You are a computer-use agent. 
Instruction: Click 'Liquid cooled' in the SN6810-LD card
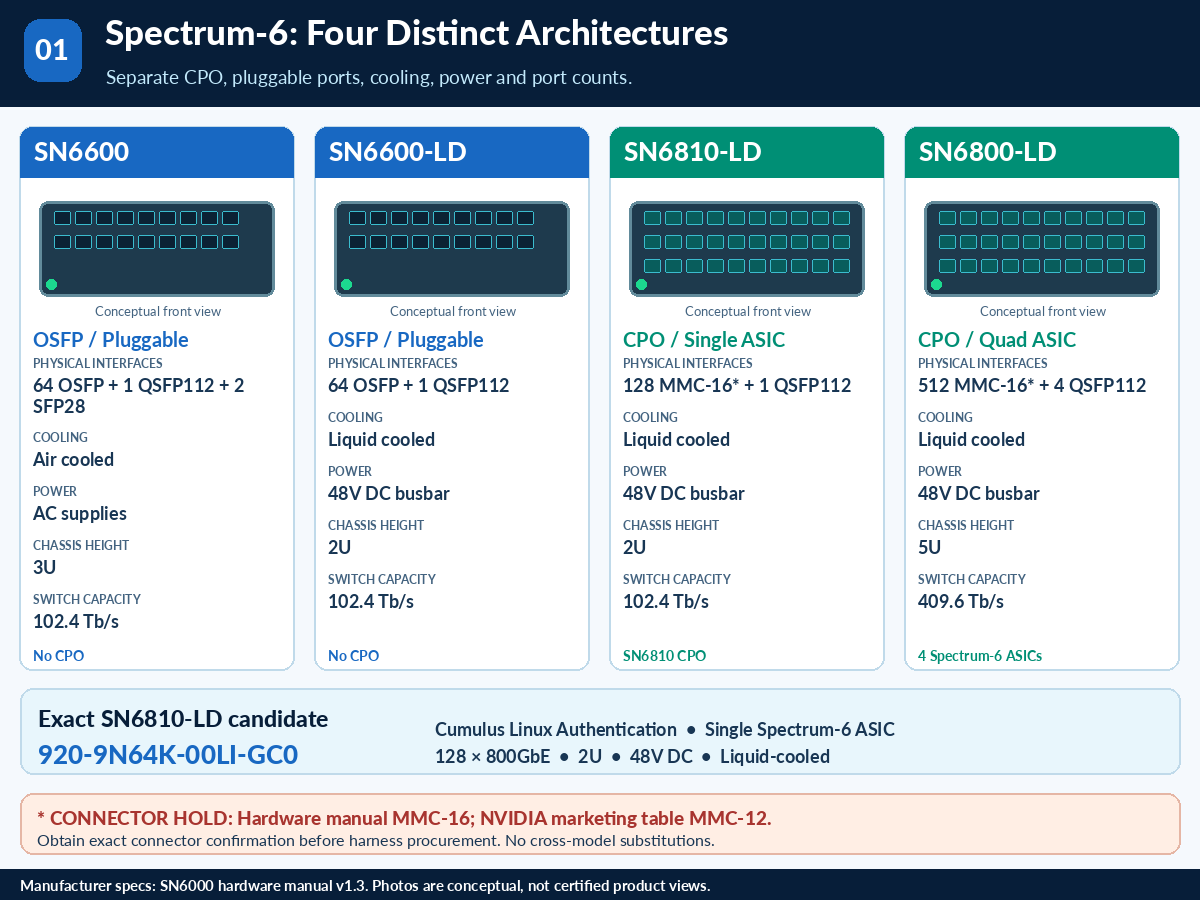click(x=677, y=440)
